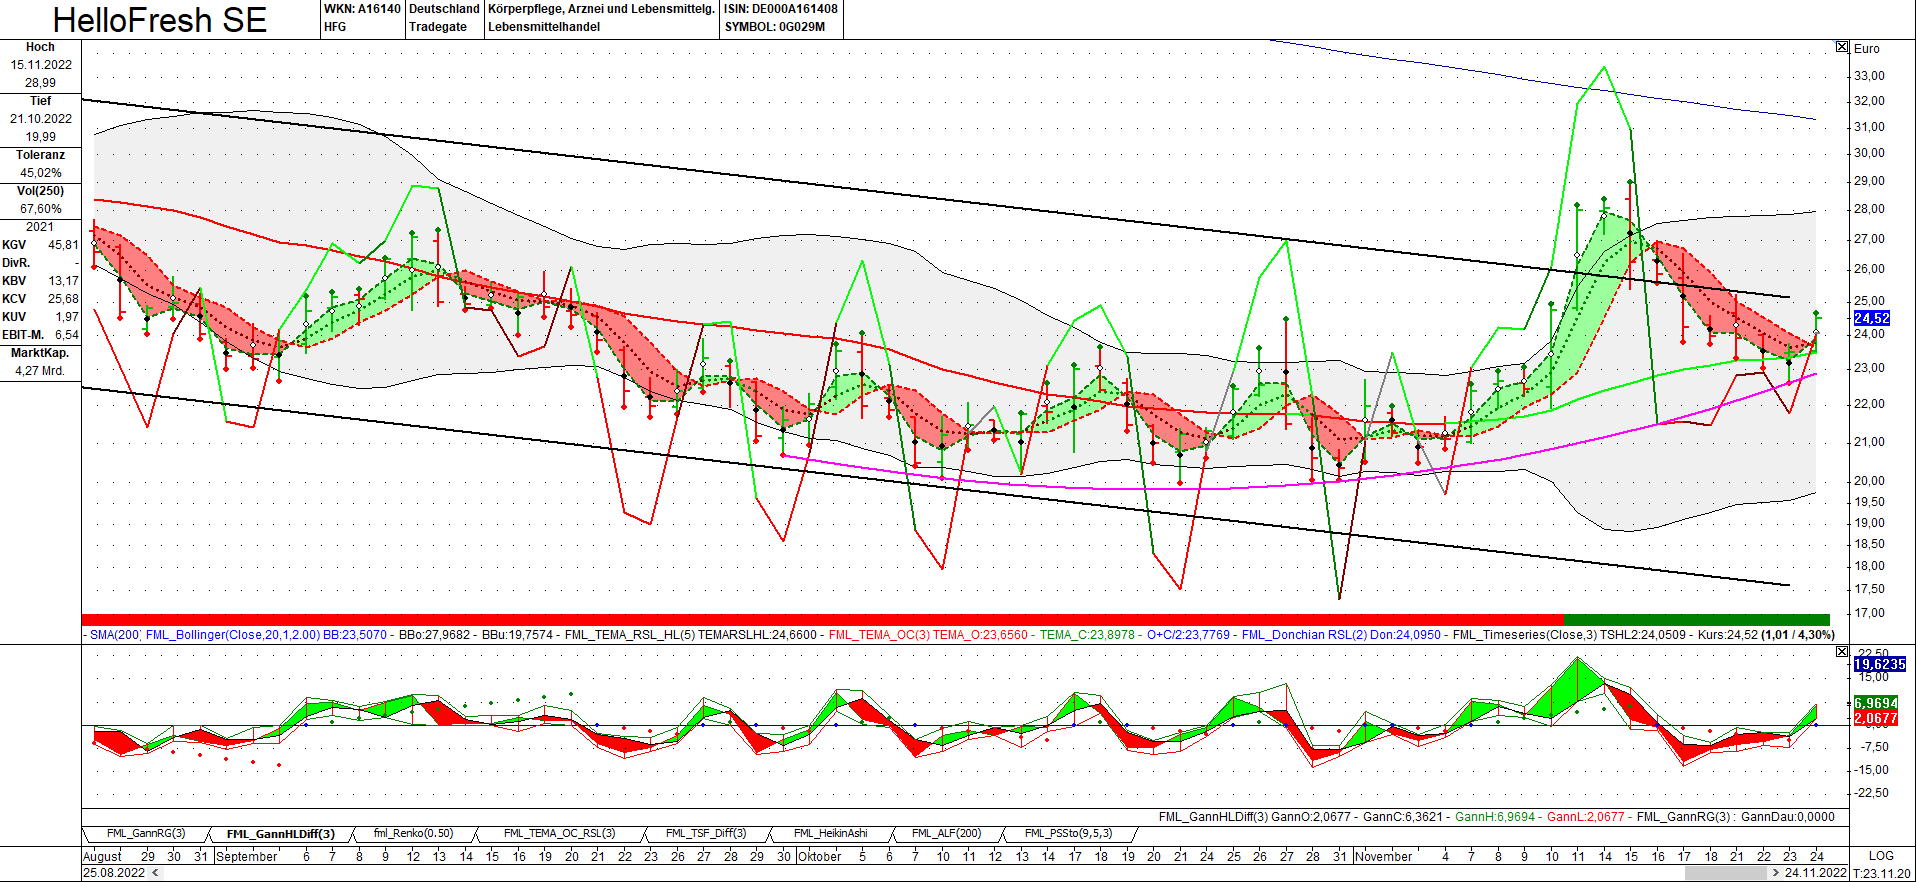The height and width of the screenshot is (882, 1916).
Task: Click the November label on the time axis
Action: click(1383, 856)
